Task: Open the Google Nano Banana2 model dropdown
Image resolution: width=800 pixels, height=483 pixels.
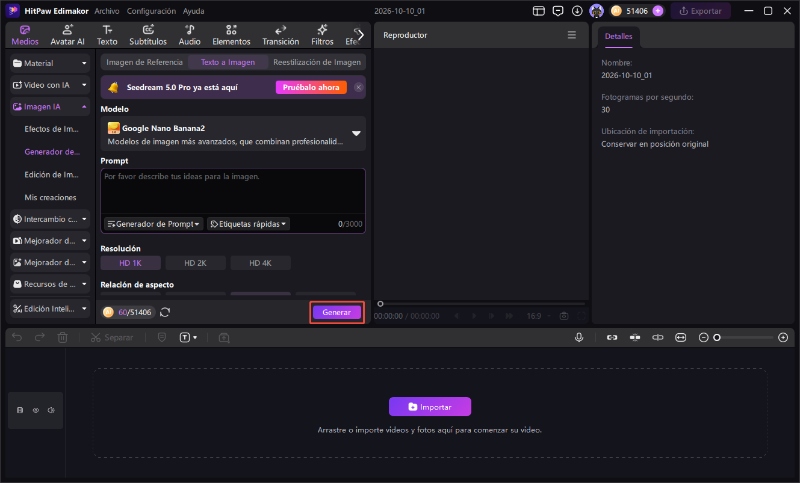Action: pos(233,134)
